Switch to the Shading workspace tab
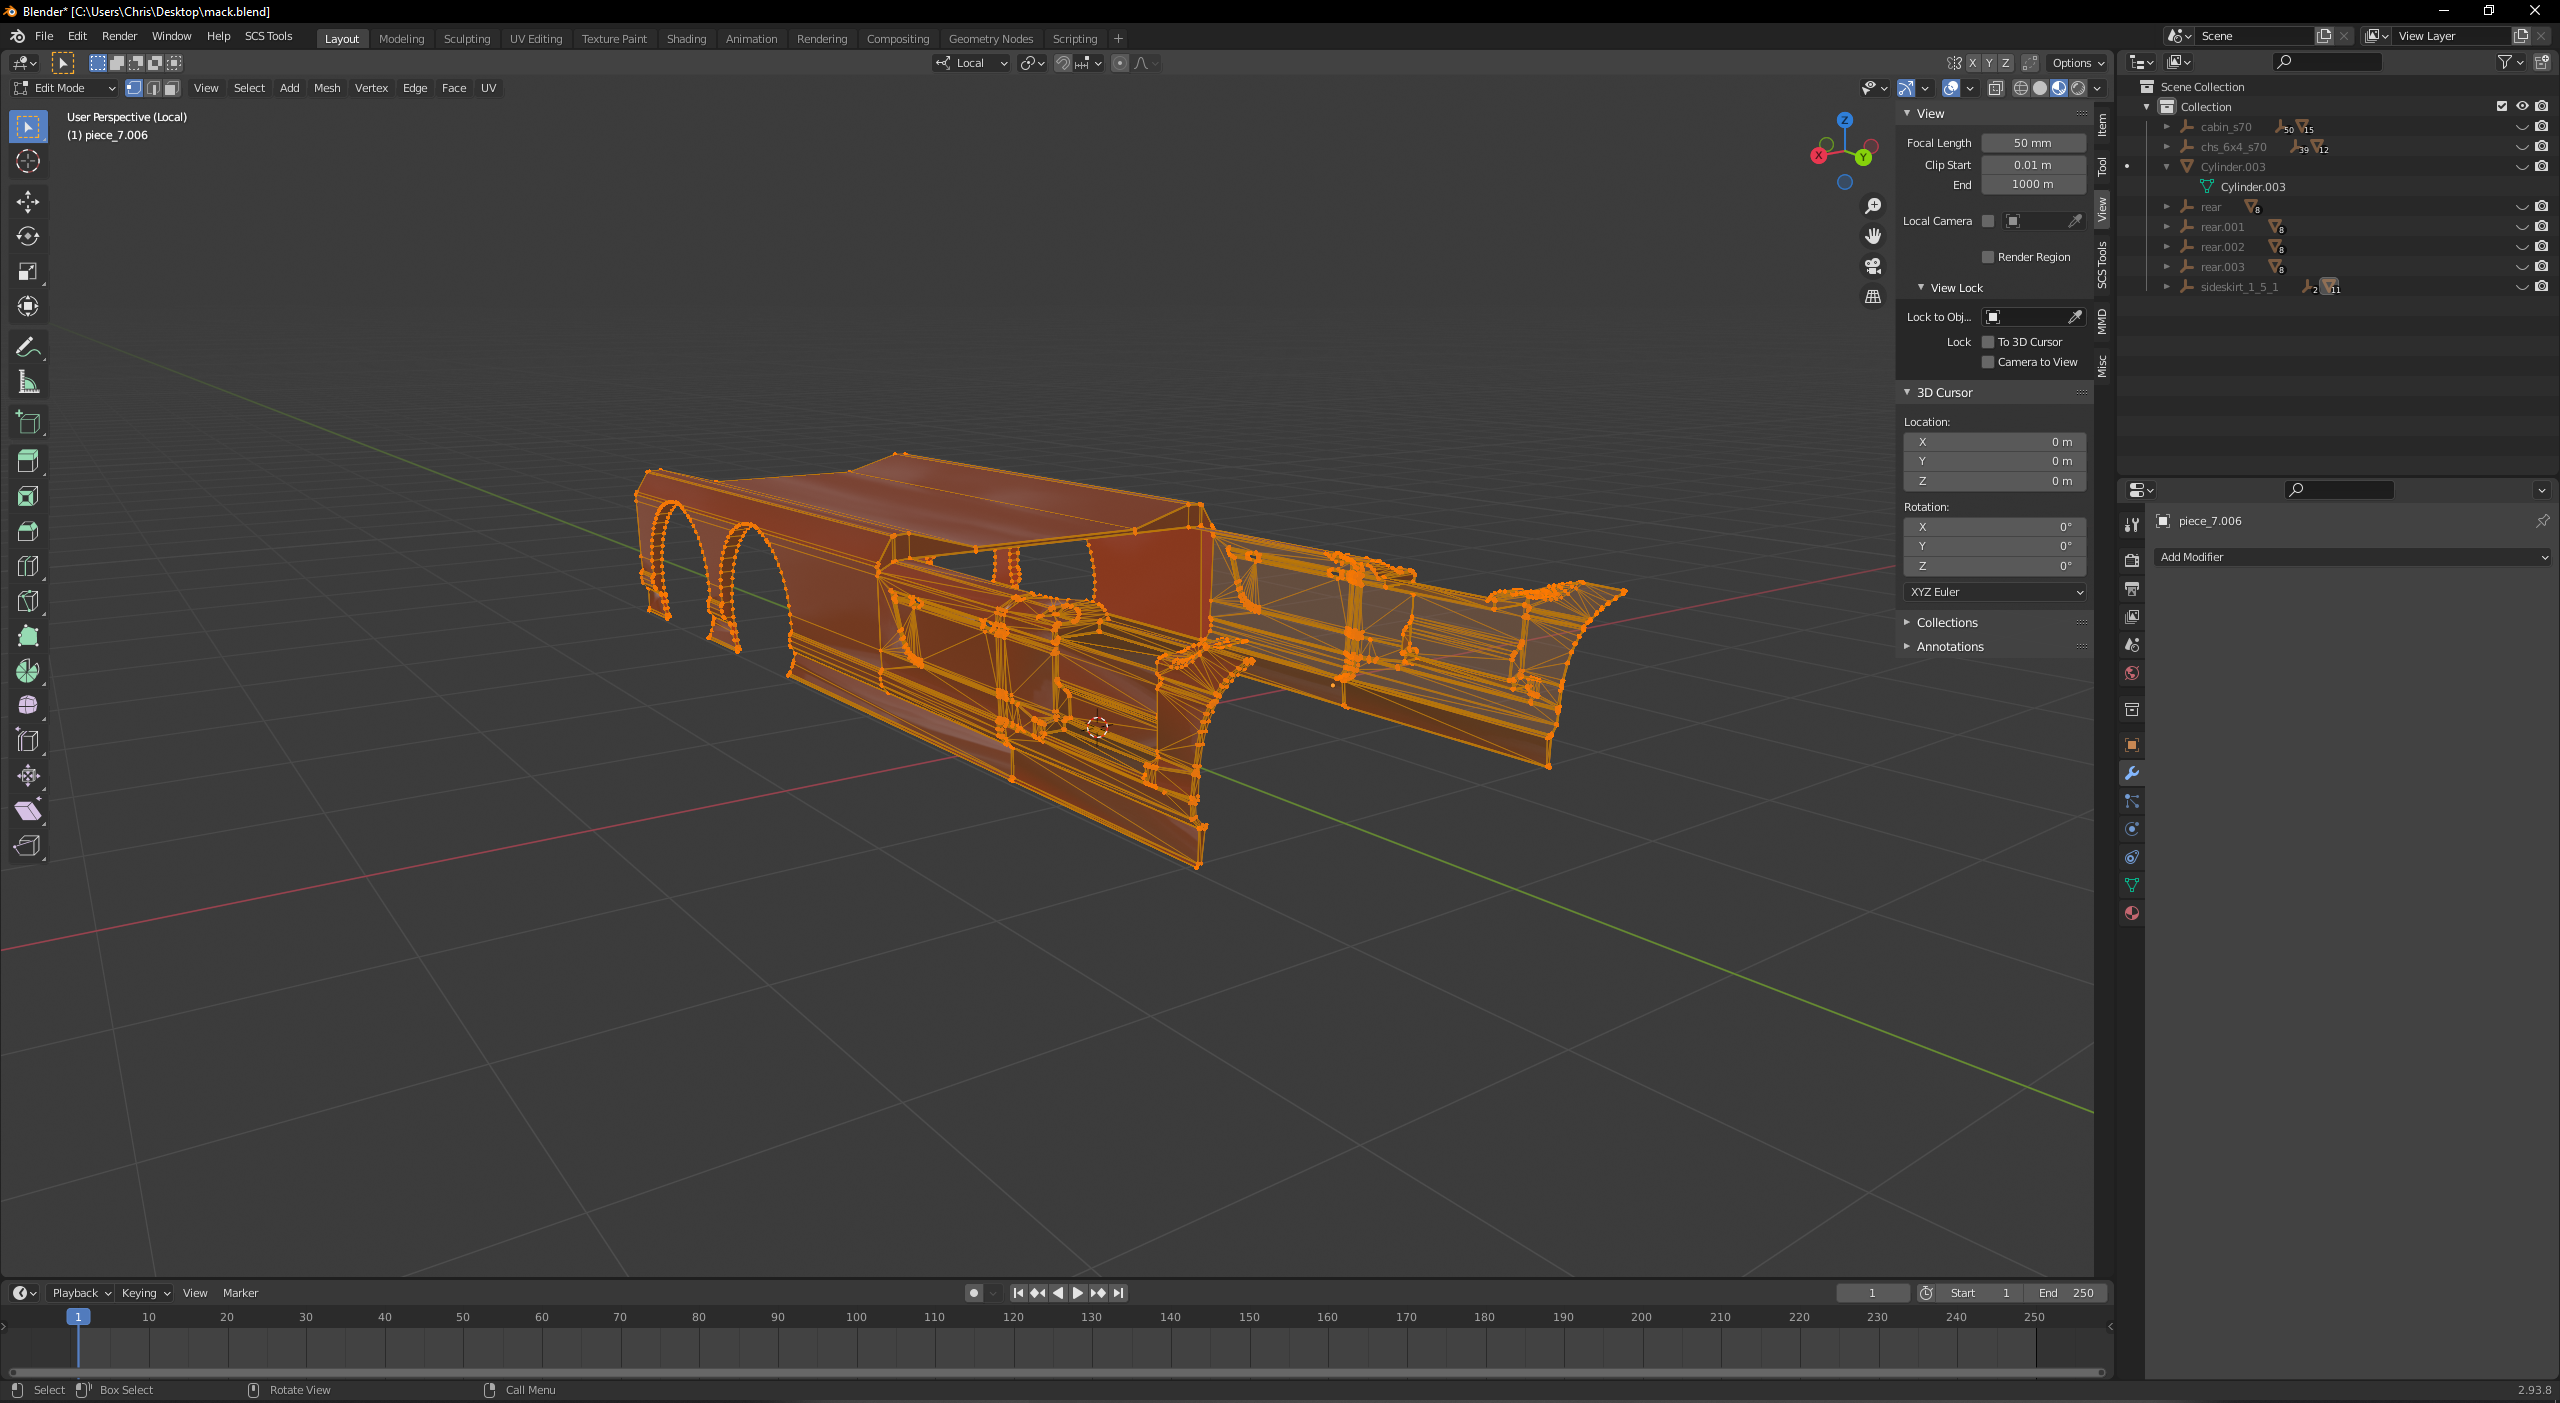Screen dimensions: 2560x1403 pyautogui.click(x=686, y=38)
